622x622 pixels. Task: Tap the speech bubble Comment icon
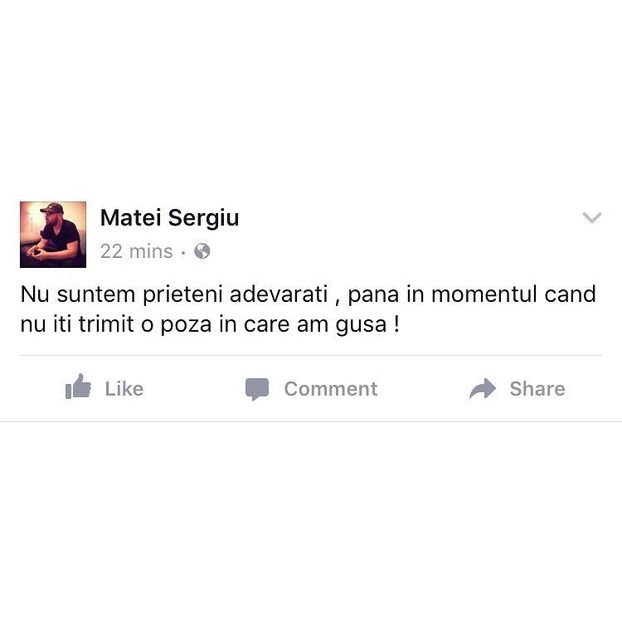[257, 389]
